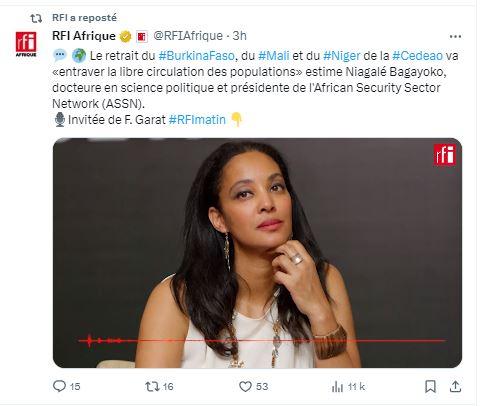This screenshot has width=488, height=406.
Task: Open the #Mali hashtag link
Action: coord(274,56)
